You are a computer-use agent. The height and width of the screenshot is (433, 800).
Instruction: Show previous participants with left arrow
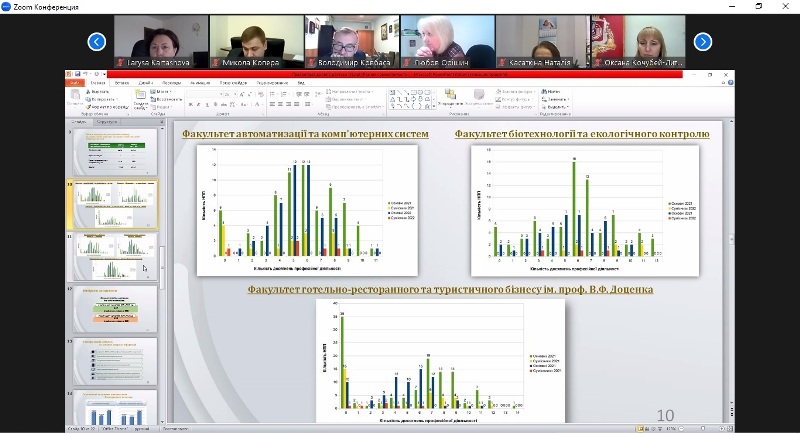pos(96,42)
